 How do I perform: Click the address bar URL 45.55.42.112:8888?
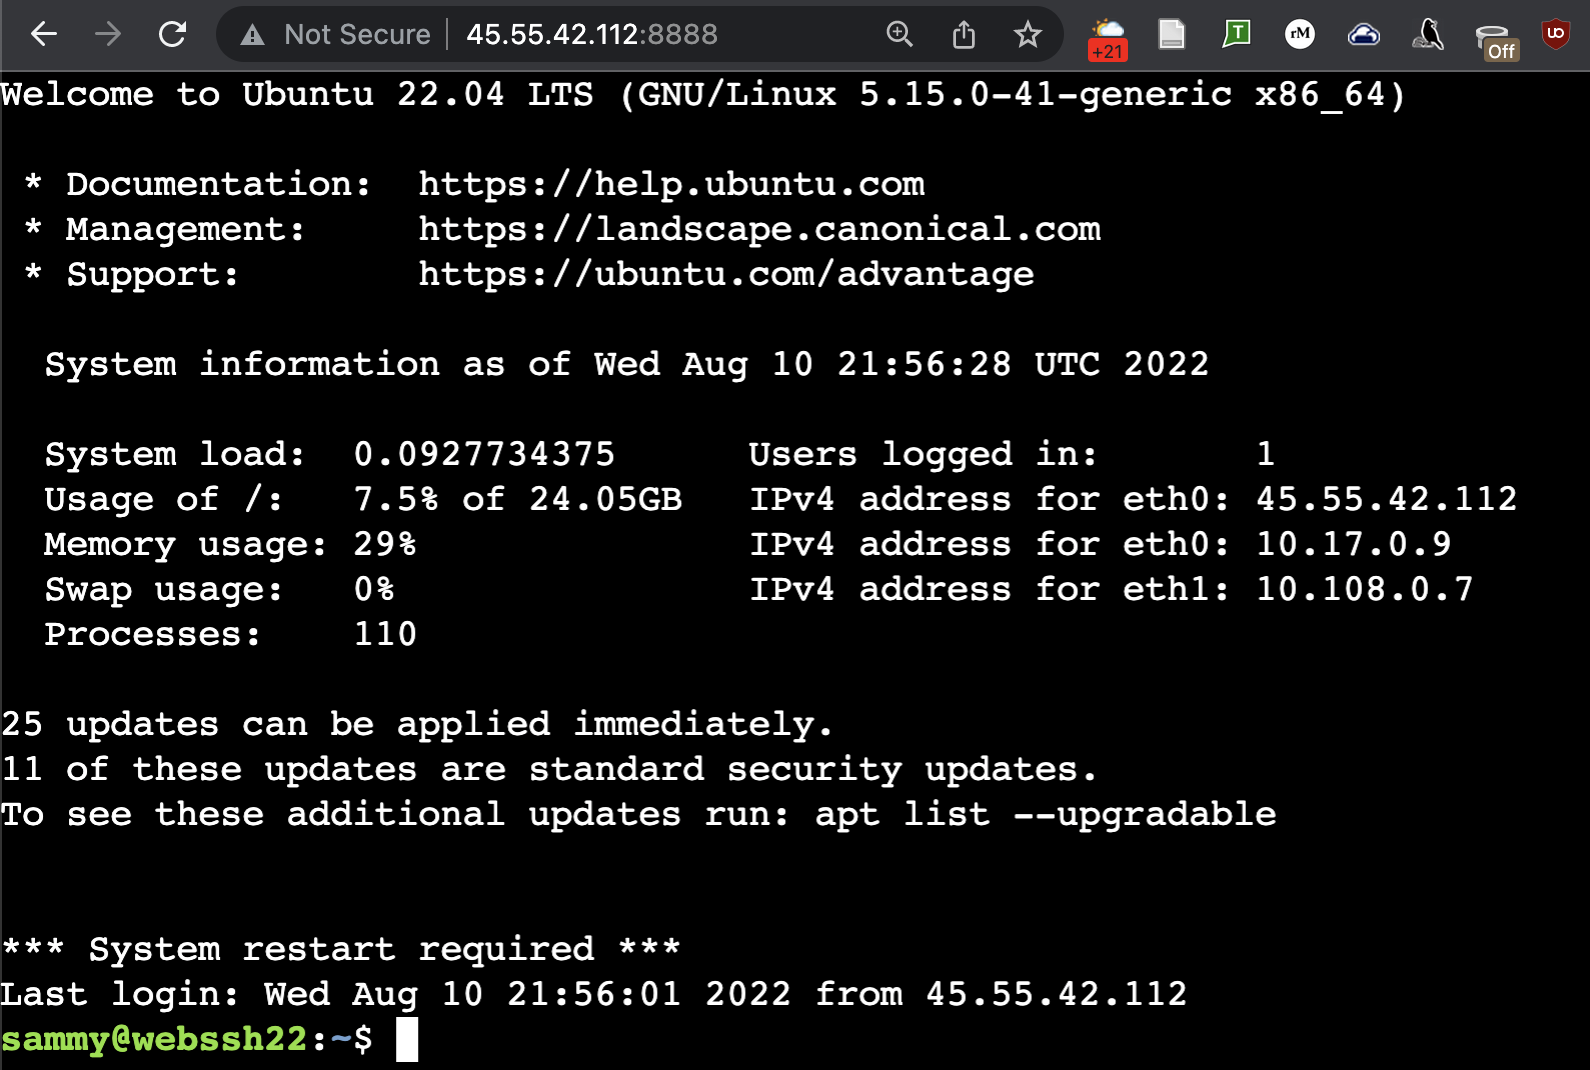(x=592, y=34)
